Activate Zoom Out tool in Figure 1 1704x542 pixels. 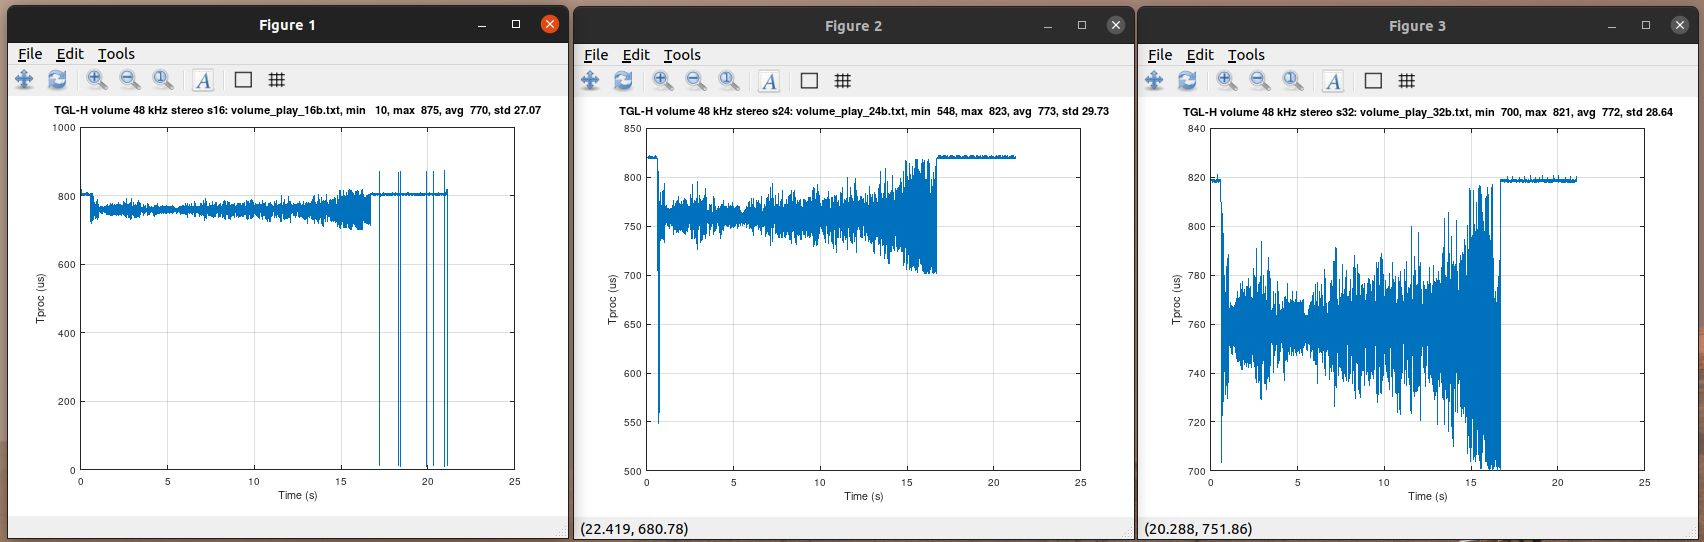[x=130, y=80]
